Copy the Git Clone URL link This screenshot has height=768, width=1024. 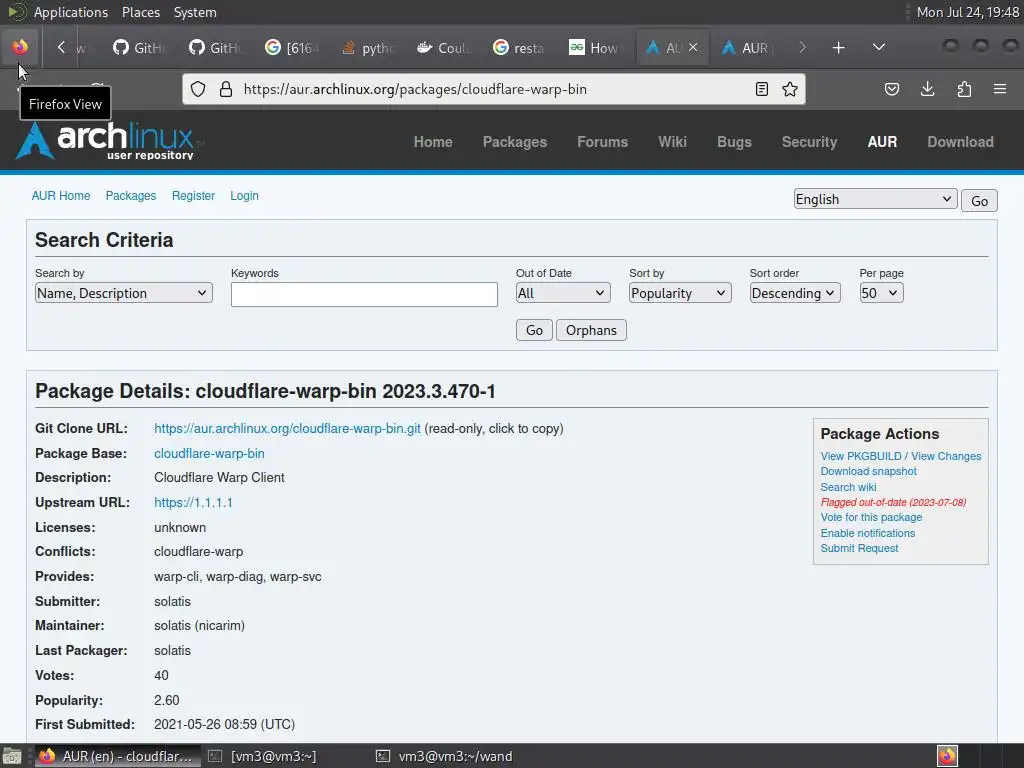coord(287,428)
